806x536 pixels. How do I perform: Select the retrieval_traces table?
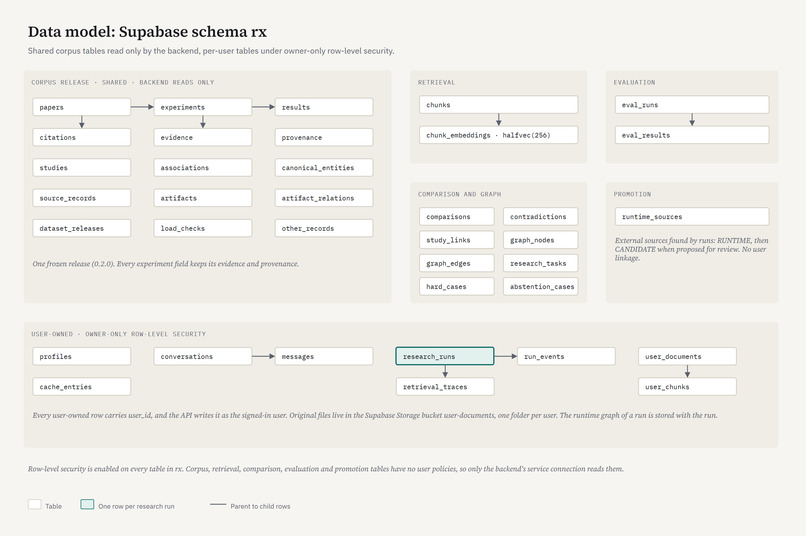(445, 386)
